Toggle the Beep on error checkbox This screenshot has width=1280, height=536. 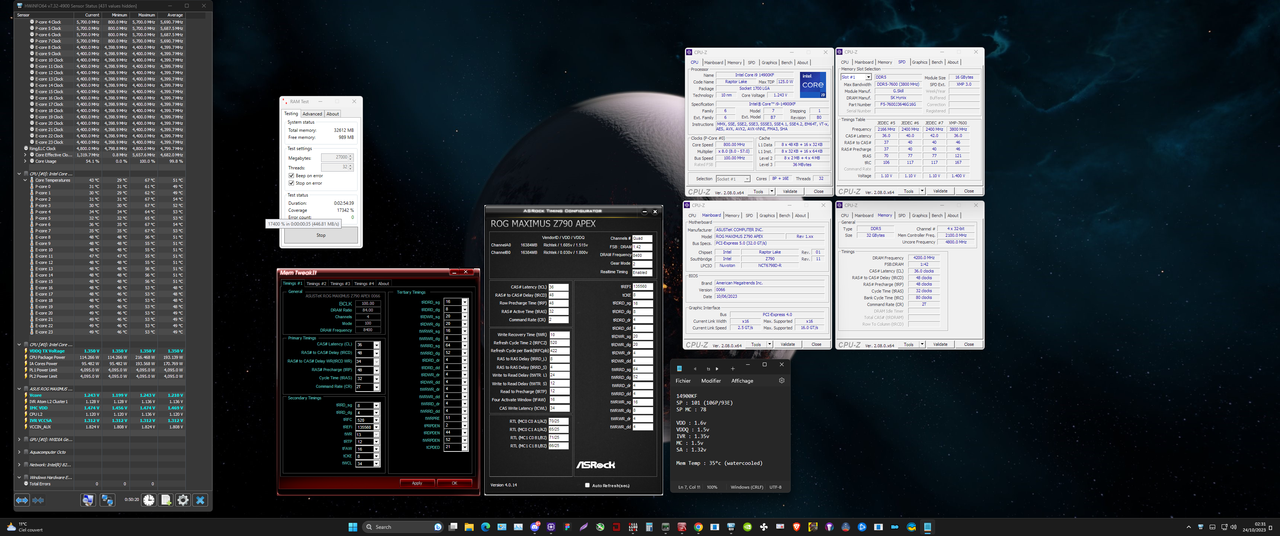pos(290,175)
